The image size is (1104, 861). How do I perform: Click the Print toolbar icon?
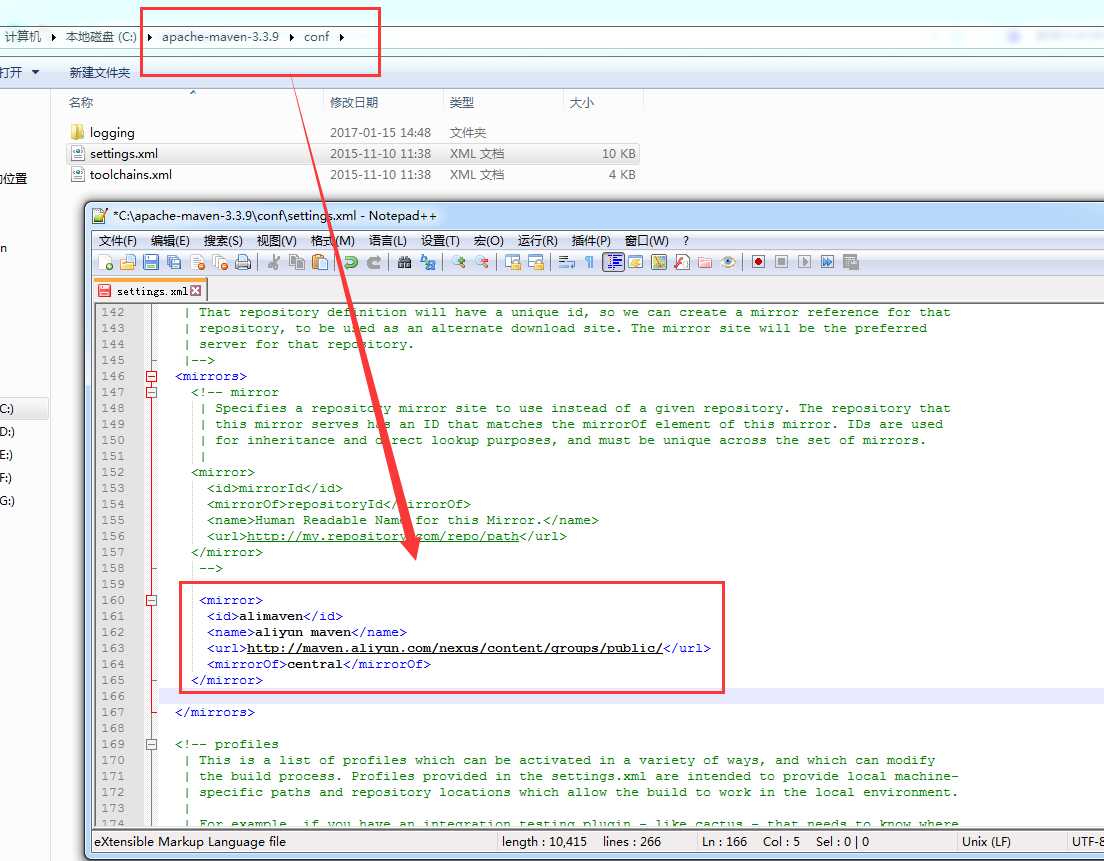(243, 263)
